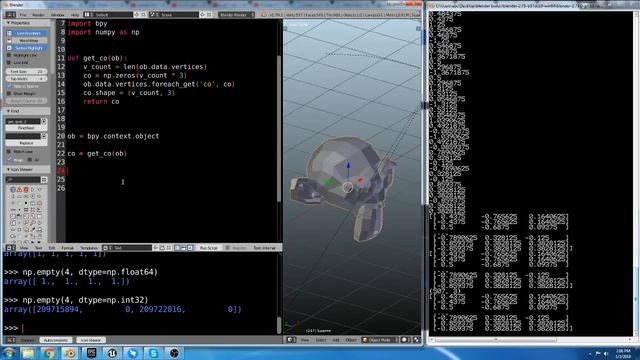Use selected text for the Replace field icon
This screenshot has height=360, width=640.
point(44,136)
